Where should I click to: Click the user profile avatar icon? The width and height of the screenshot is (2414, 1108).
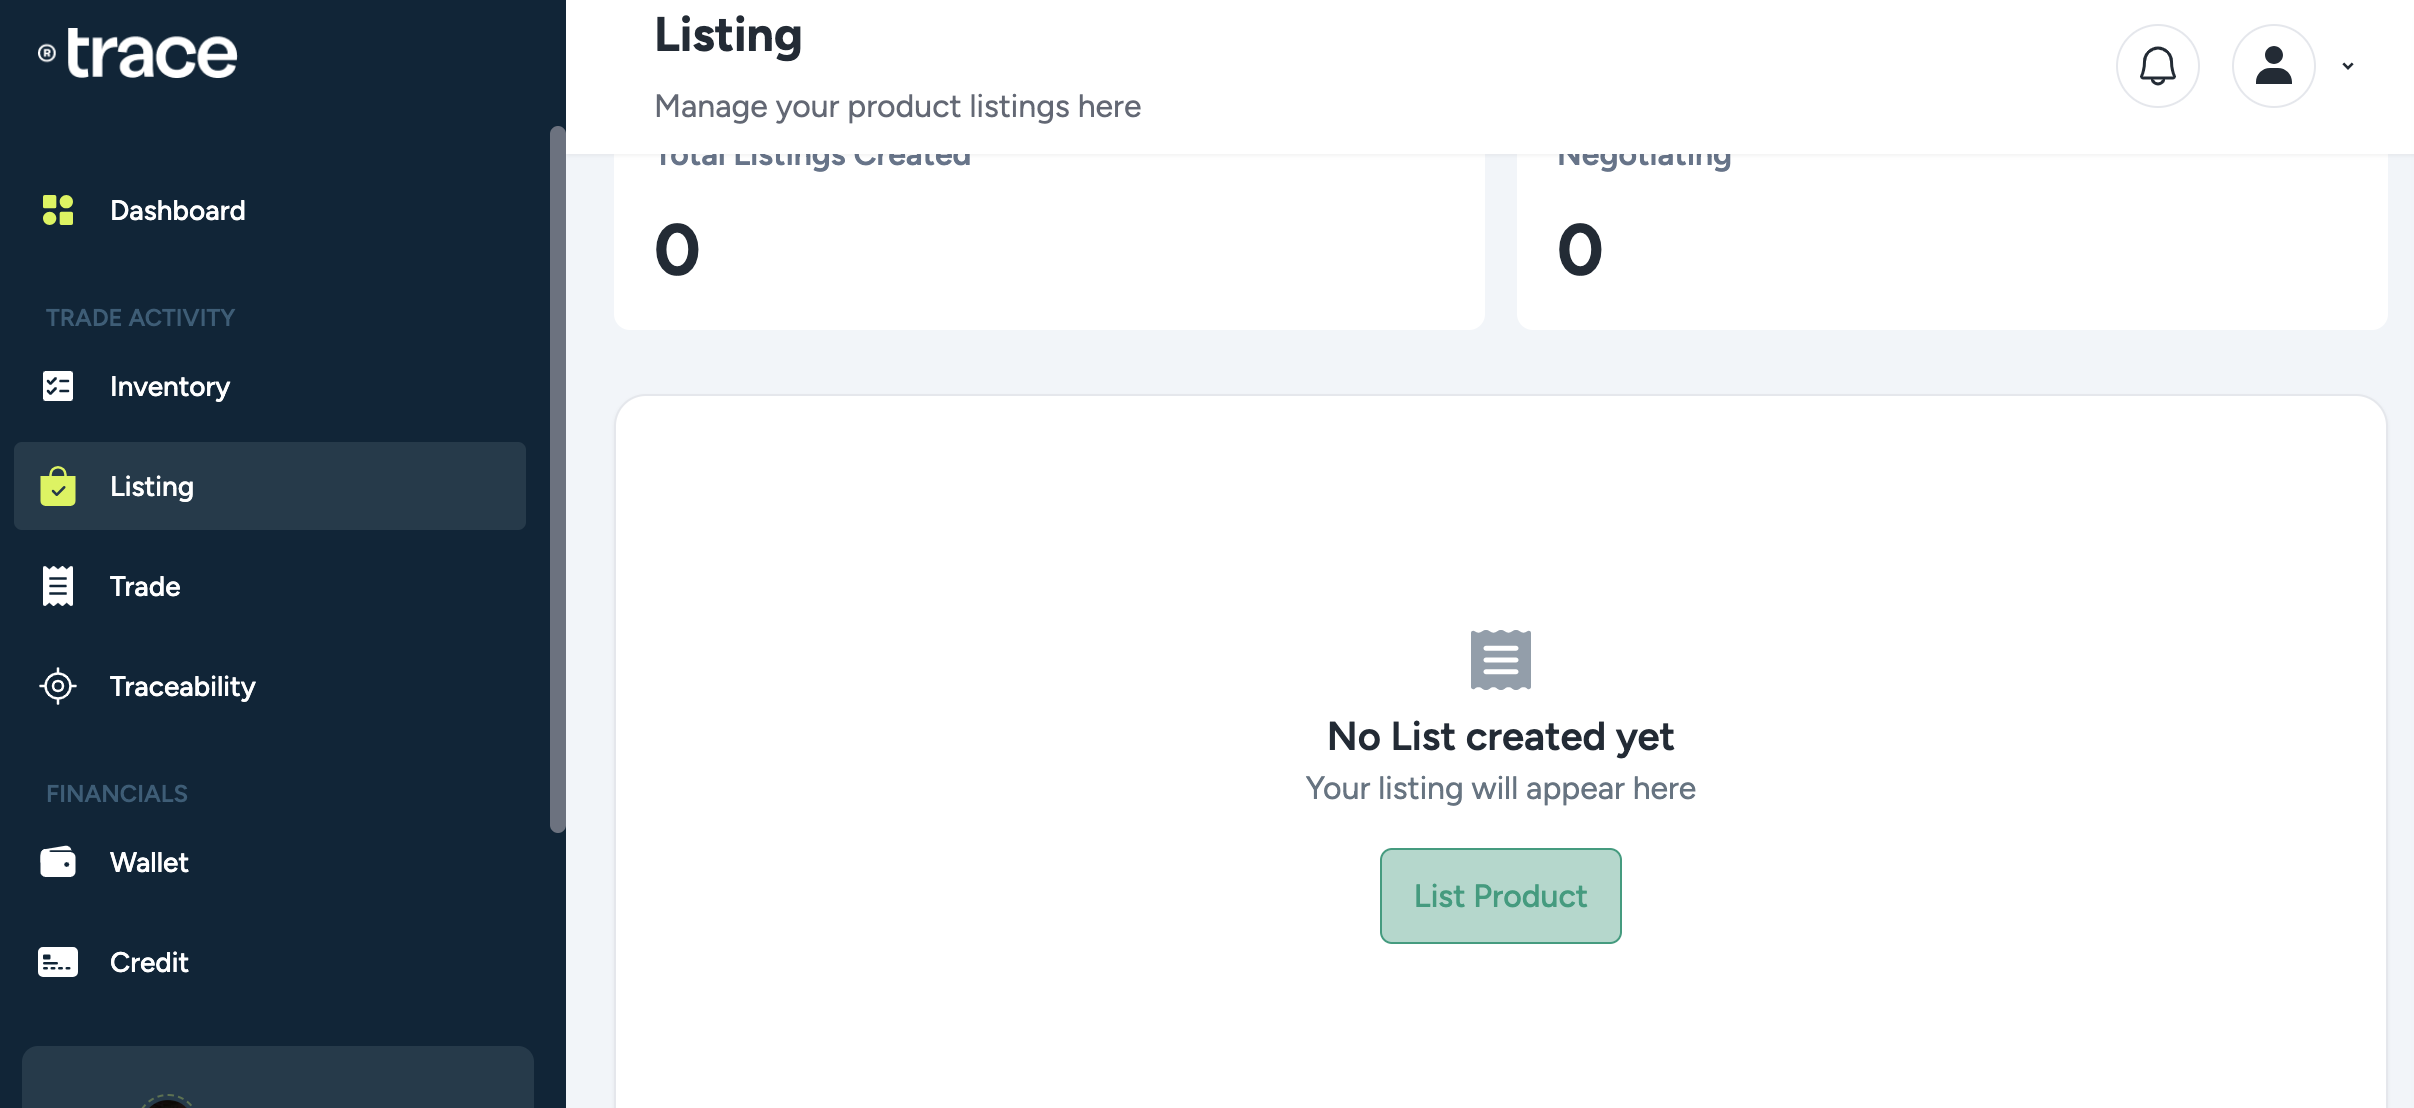(x=2273, y=66)
